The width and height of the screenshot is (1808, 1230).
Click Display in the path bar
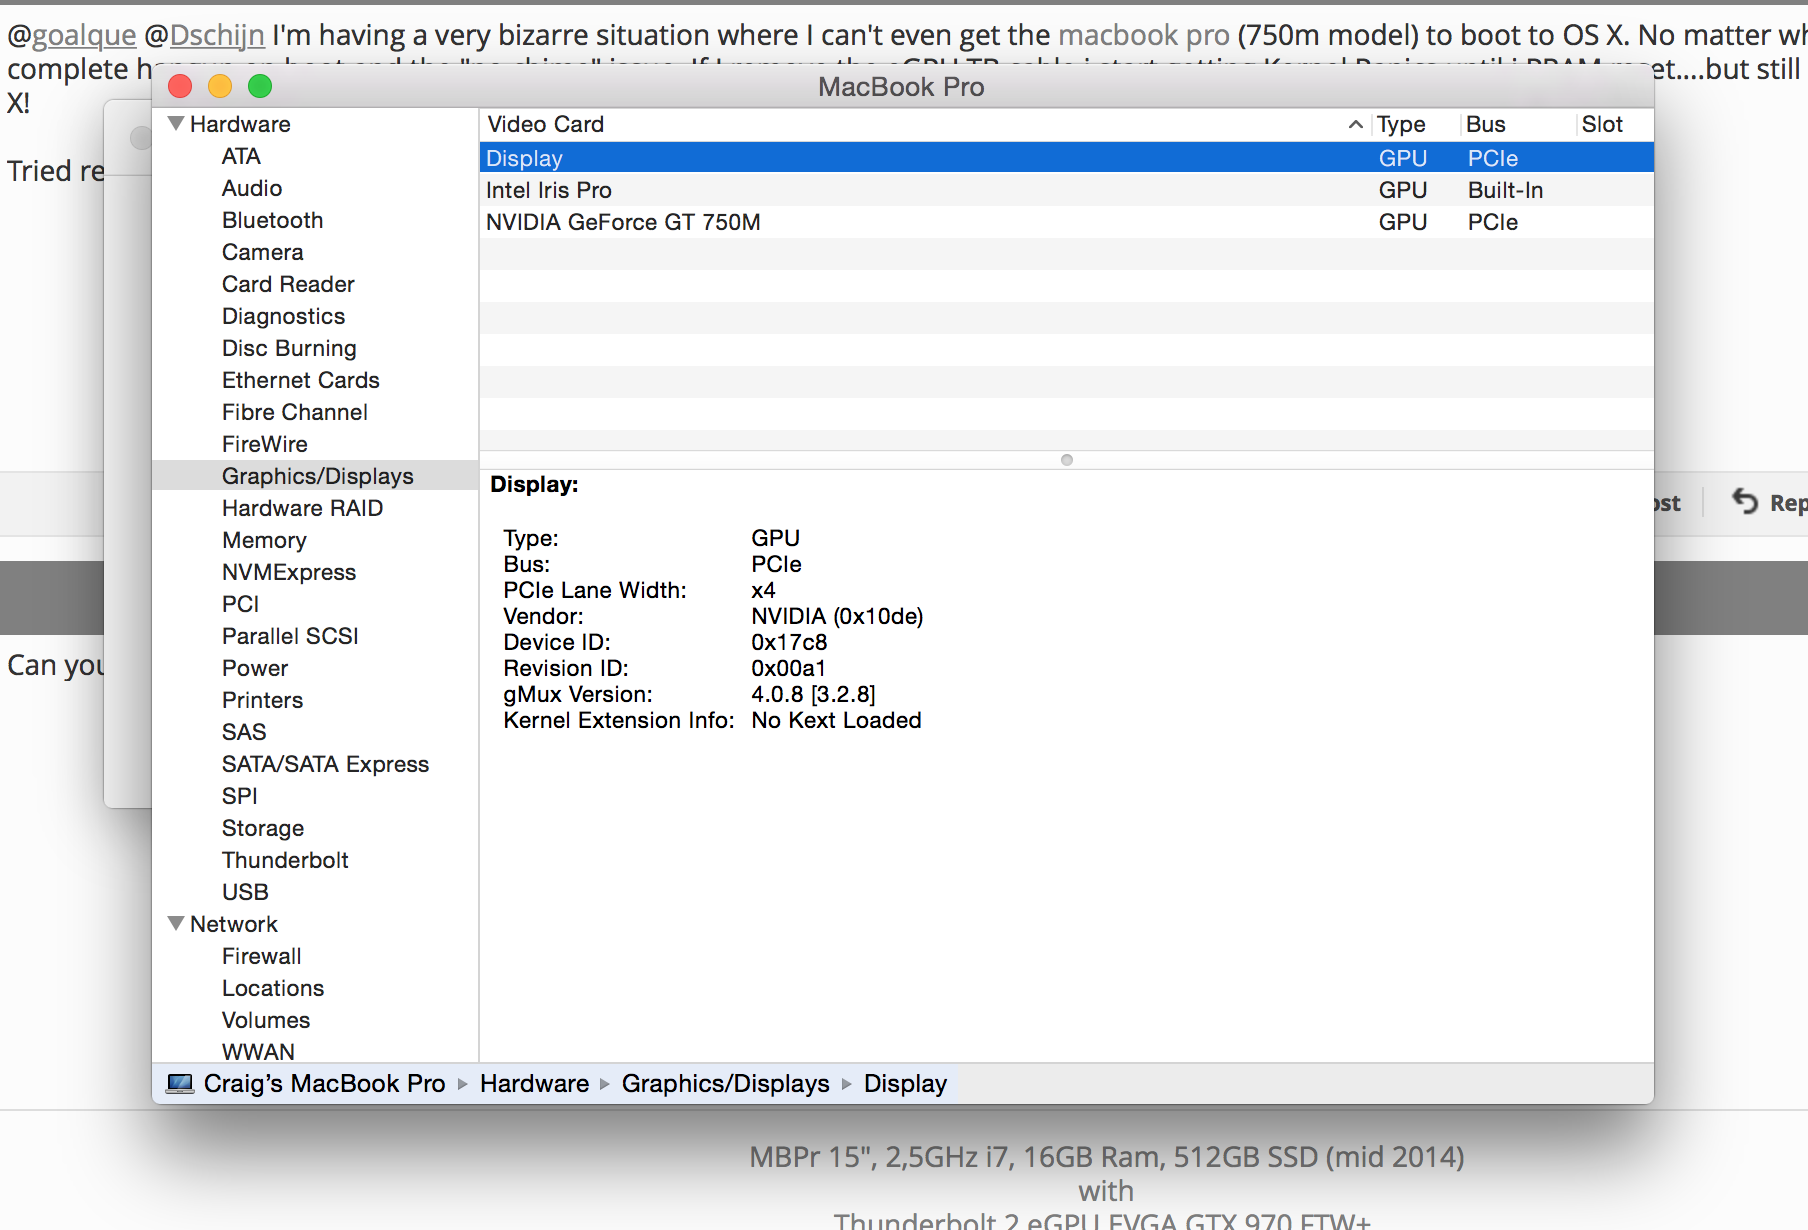pos(905,1083)
